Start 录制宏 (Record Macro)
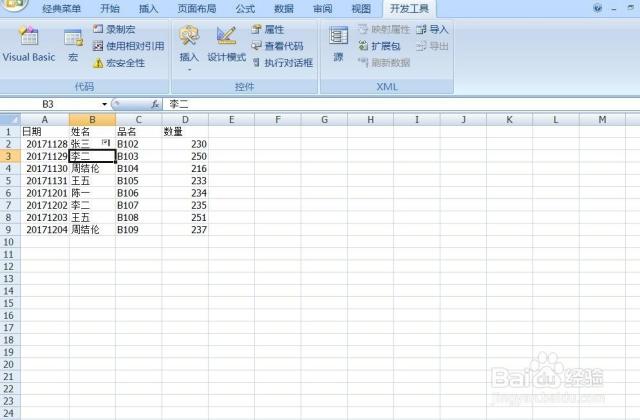This screenshot has width=640, height=420. coord(117,30)
